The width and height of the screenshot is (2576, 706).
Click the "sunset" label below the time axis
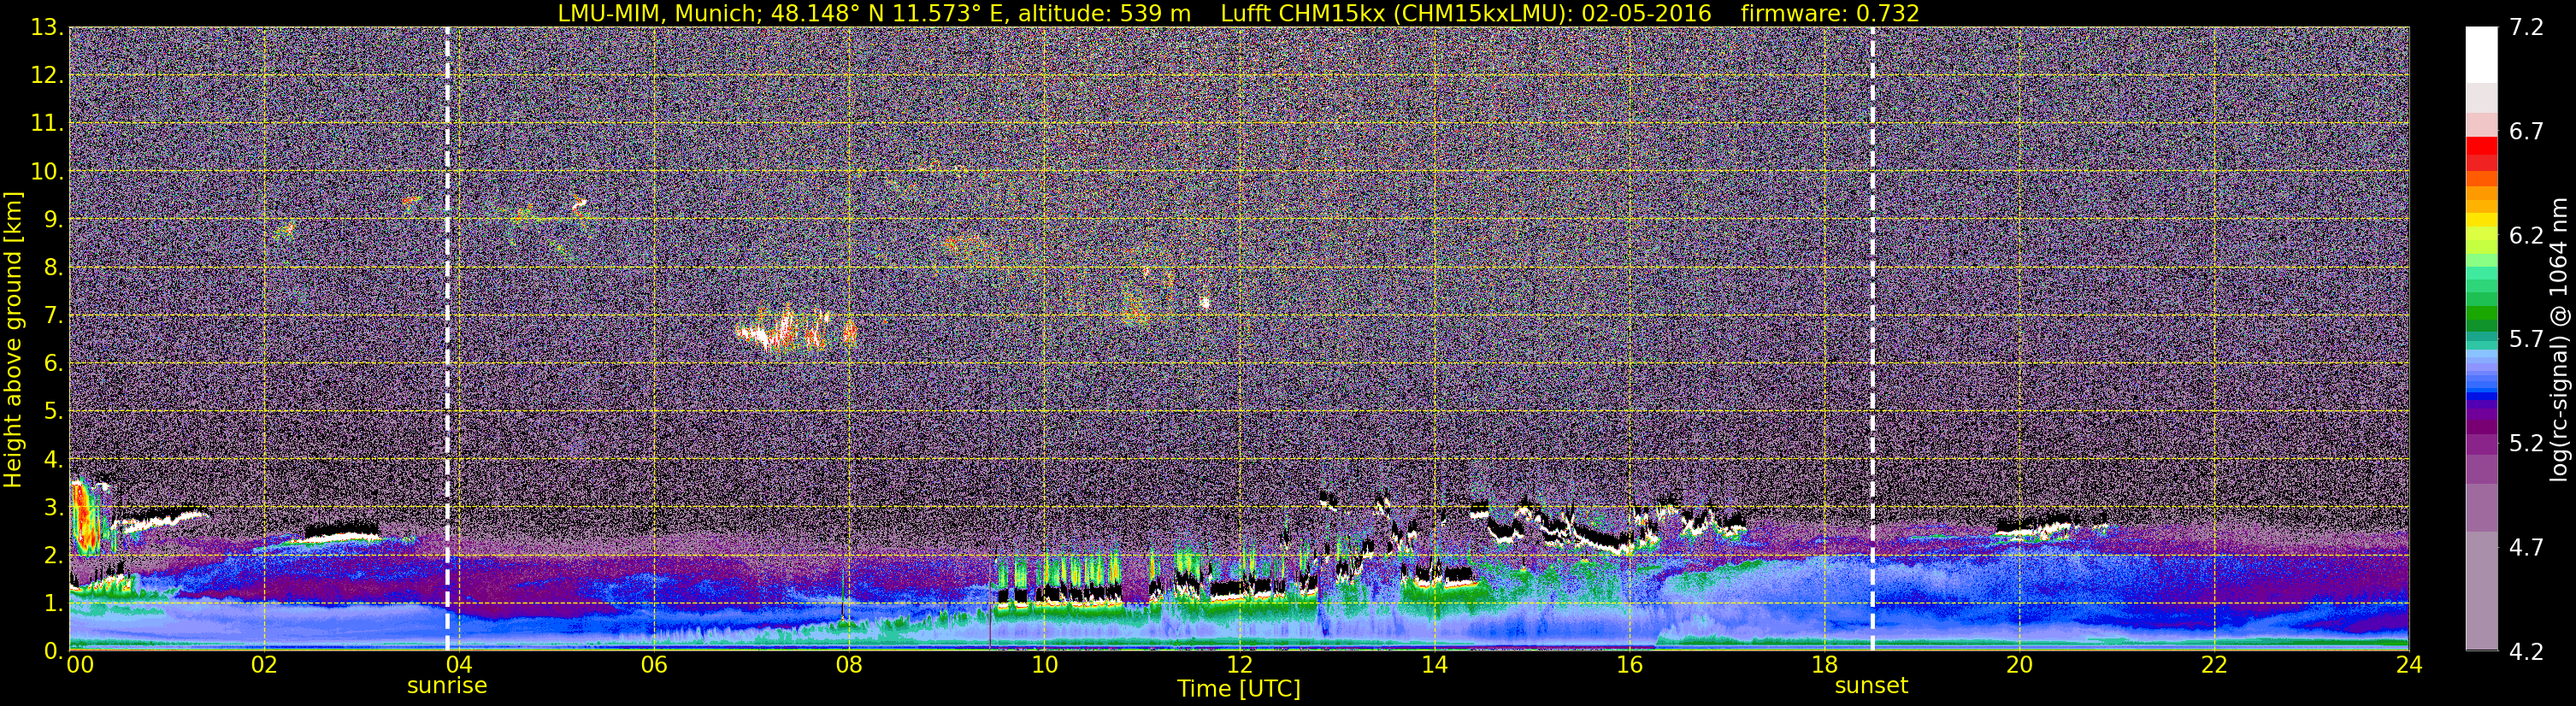pyautogui.click(x=1871, y=686)
